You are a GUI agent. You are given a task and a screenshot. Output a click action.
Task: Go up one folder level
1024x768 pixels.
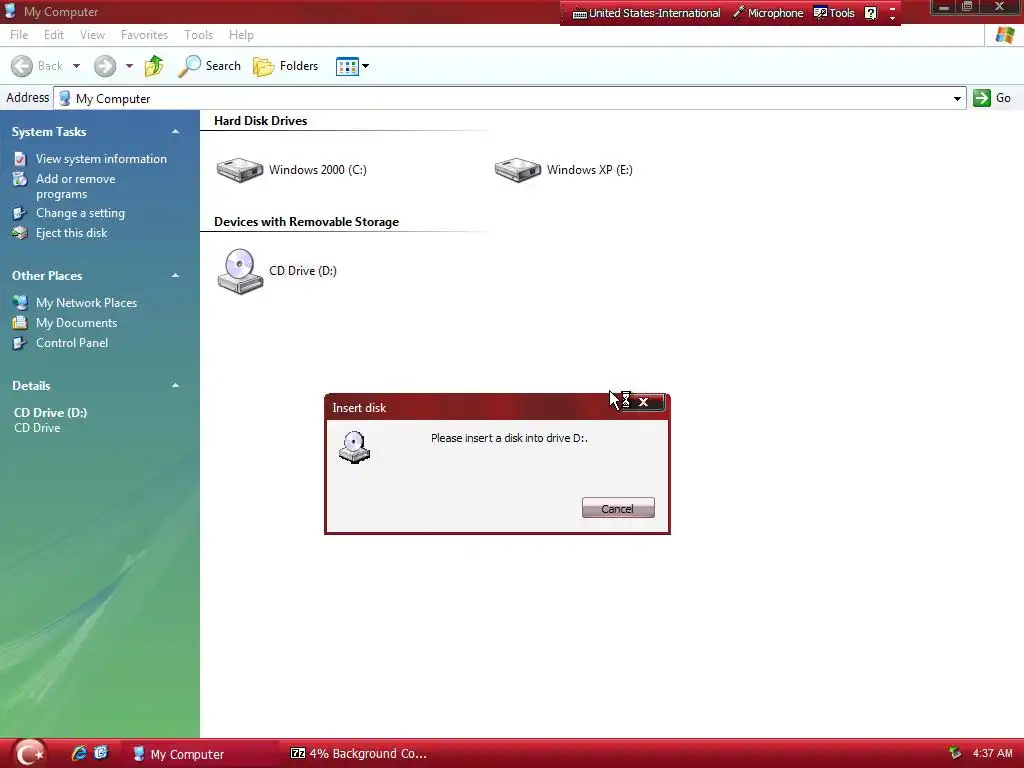[154, 66]
